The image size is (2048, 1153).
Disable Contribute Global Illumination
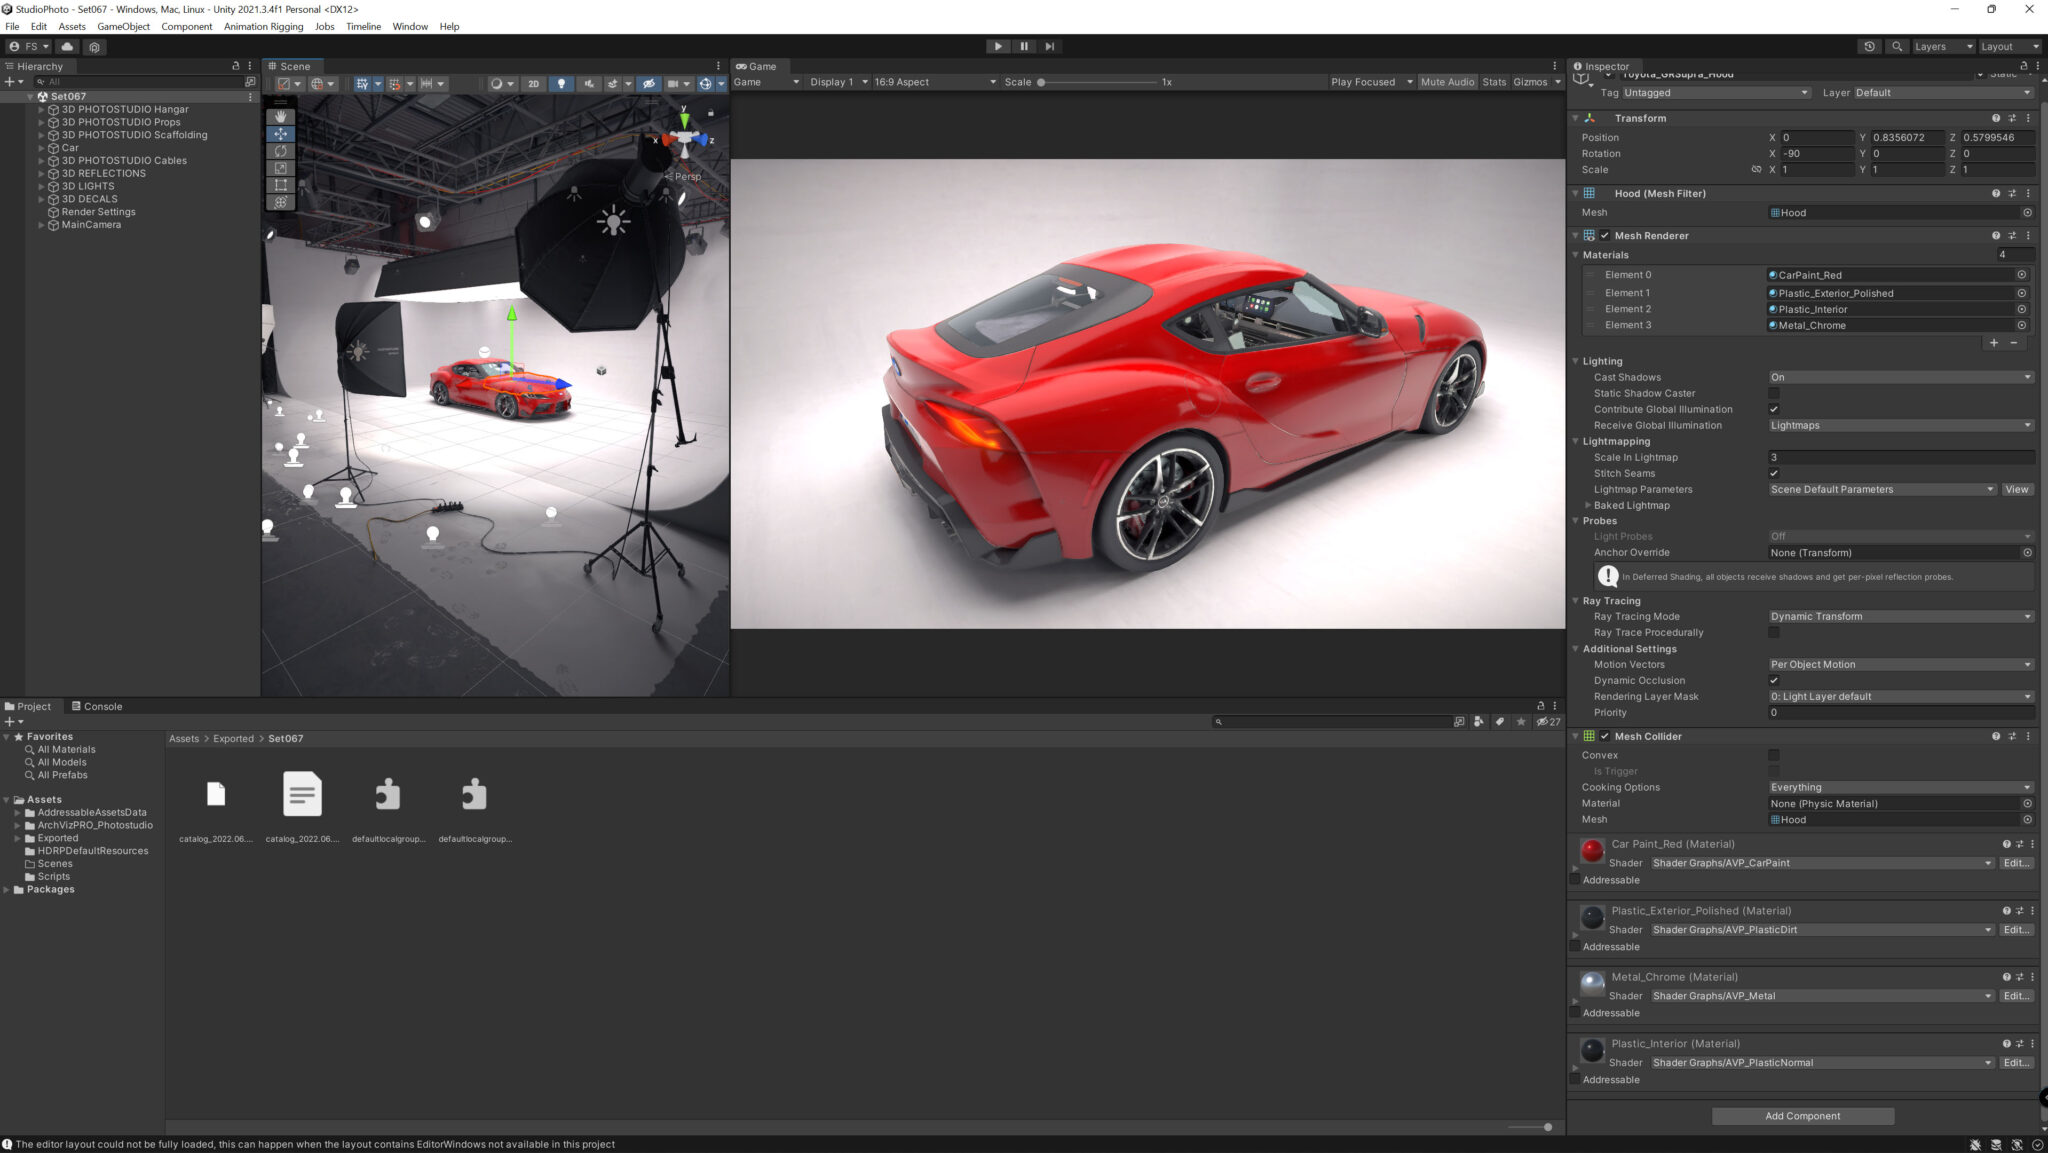[x=1774, y=409]
